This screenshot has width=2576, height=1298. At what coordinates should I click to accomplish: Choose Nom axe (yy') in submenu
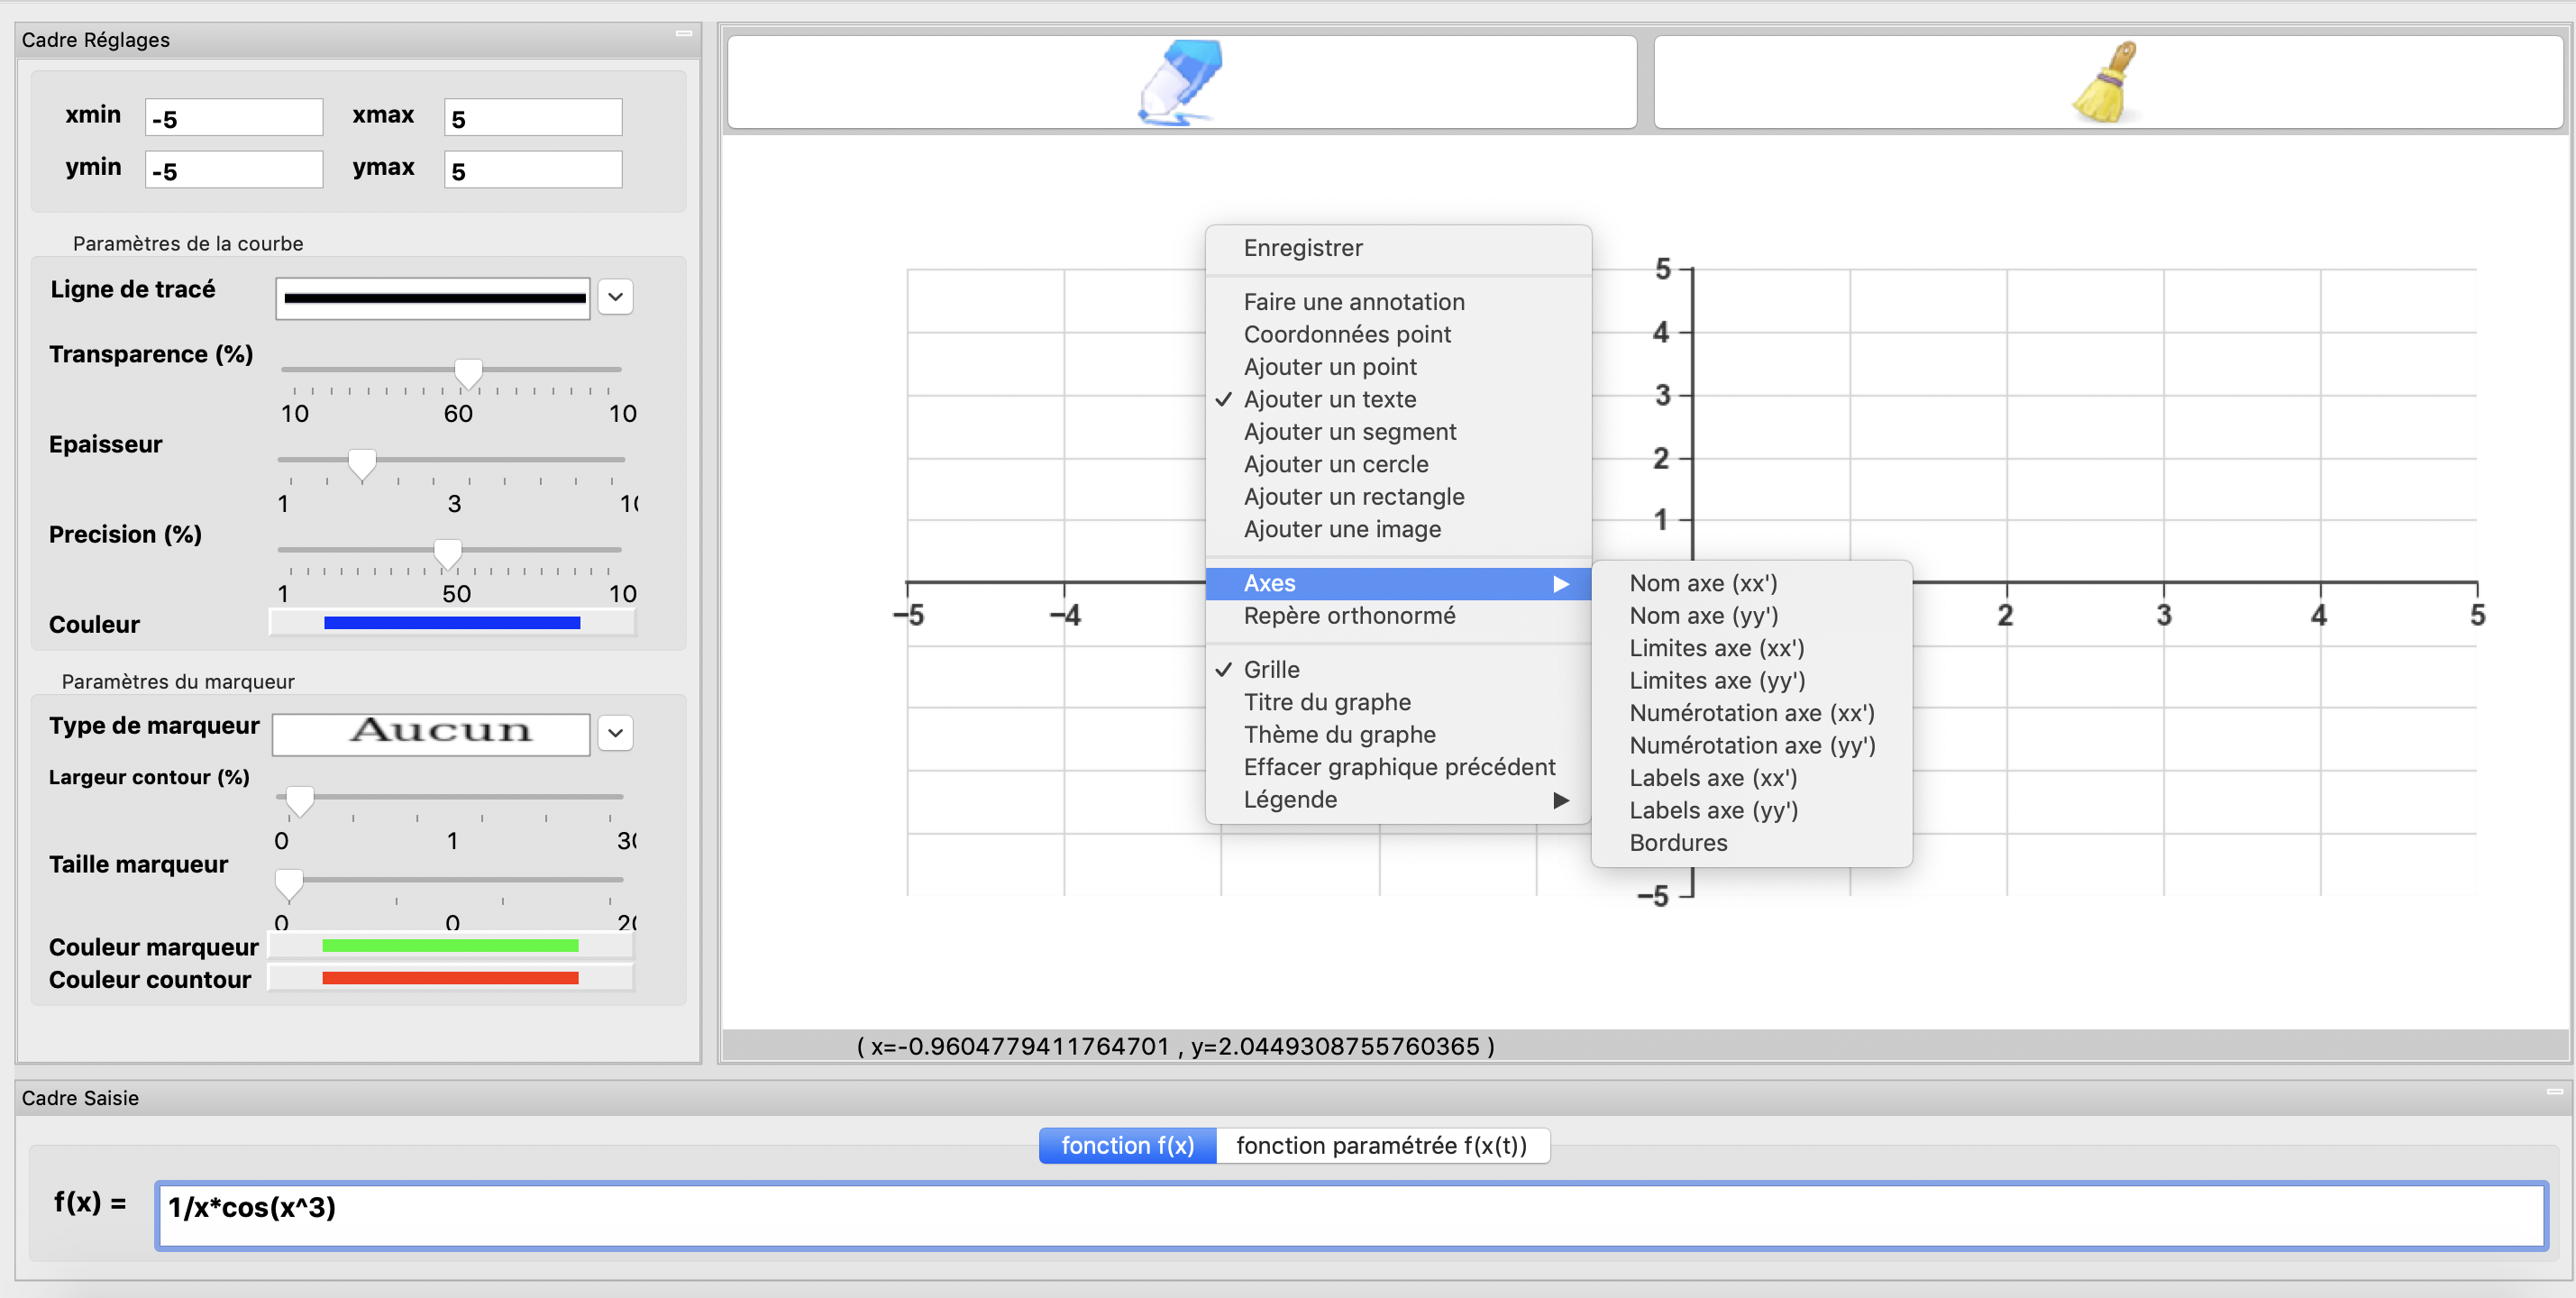pyautogui.click(x=1752, y=616)
